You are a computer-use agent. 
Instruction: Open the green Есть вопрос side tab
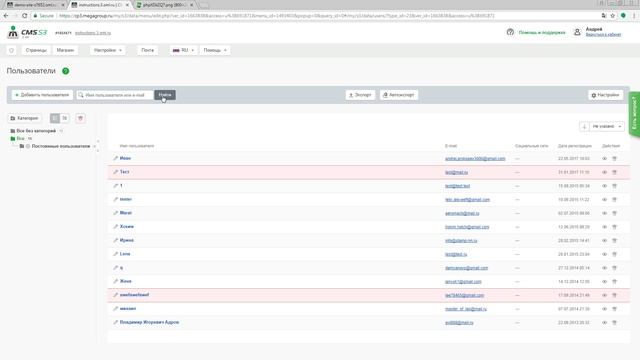pos(634,115)
